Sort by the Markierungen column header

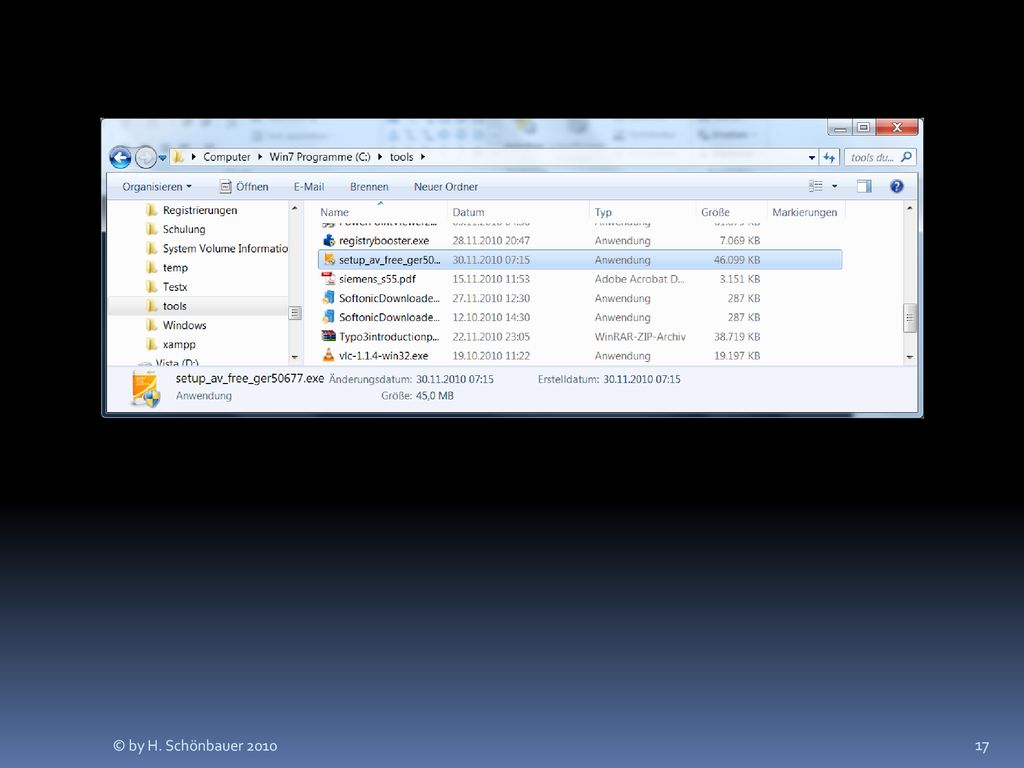(805, 212)
